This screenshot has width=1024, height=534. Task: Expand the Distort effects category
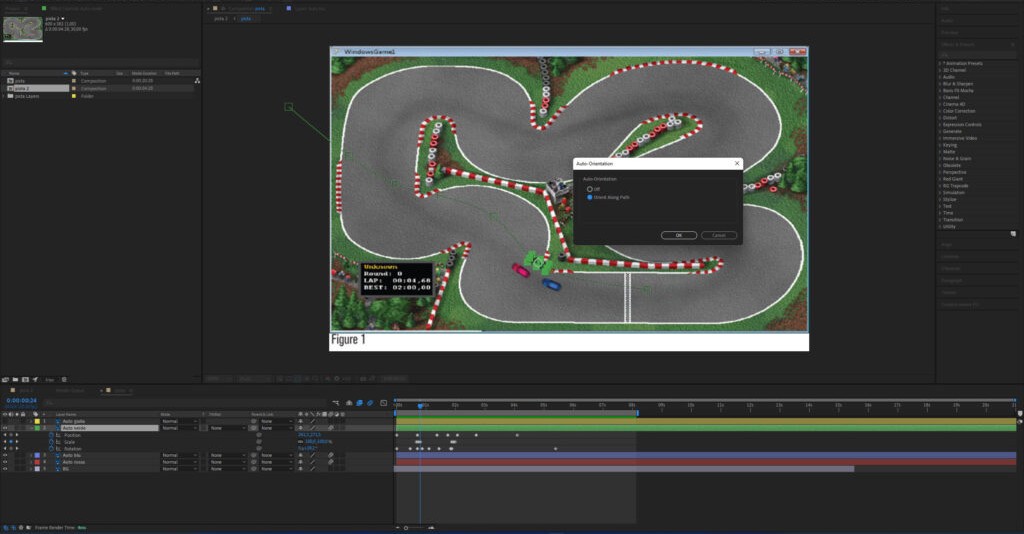tap(940, 118)
